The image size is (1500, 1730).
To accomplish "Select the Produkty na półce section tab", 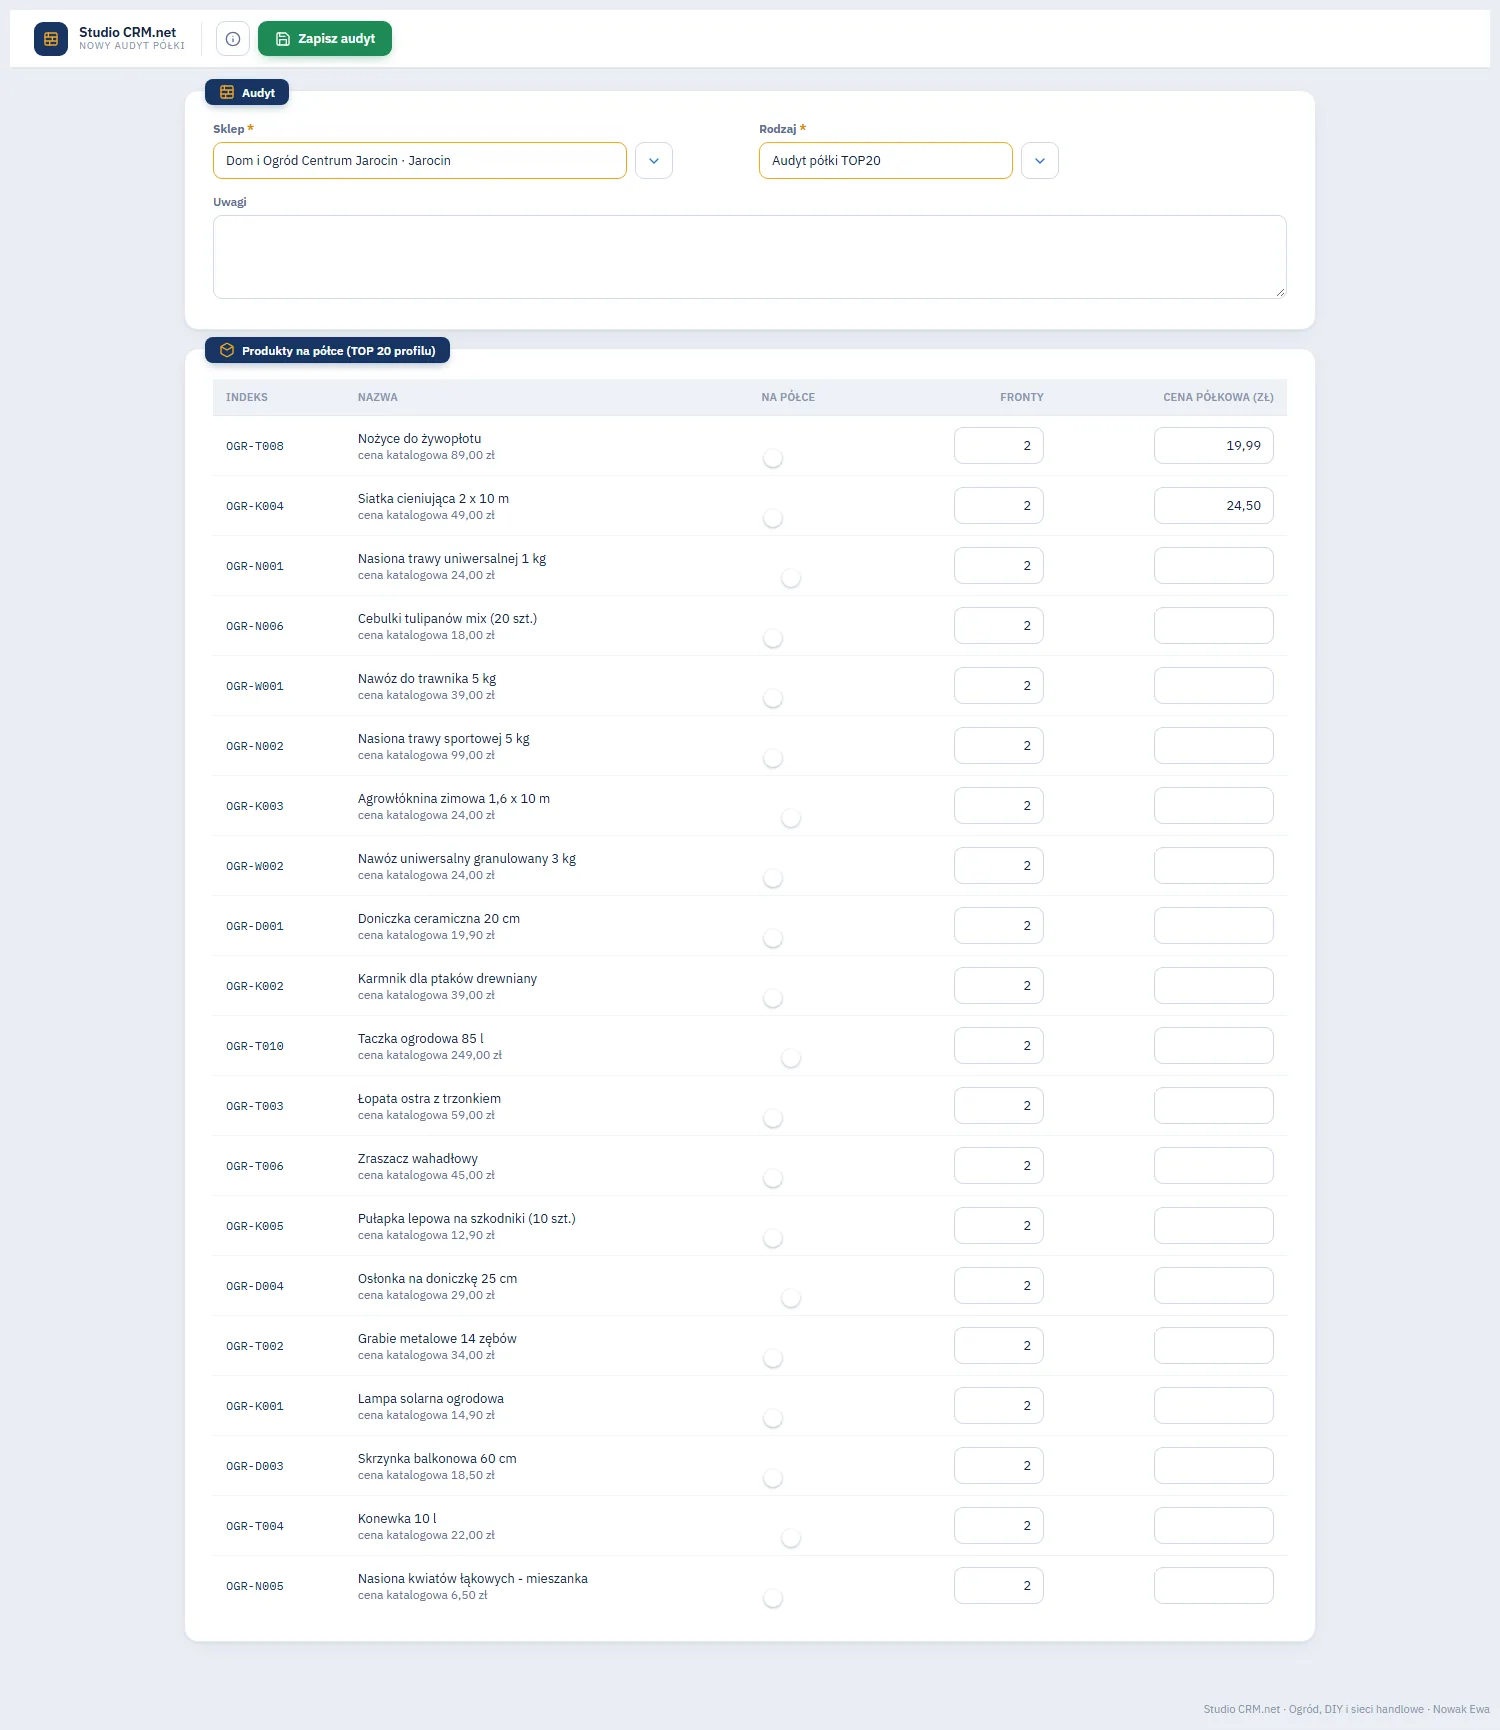I will (x=327, y=350).
